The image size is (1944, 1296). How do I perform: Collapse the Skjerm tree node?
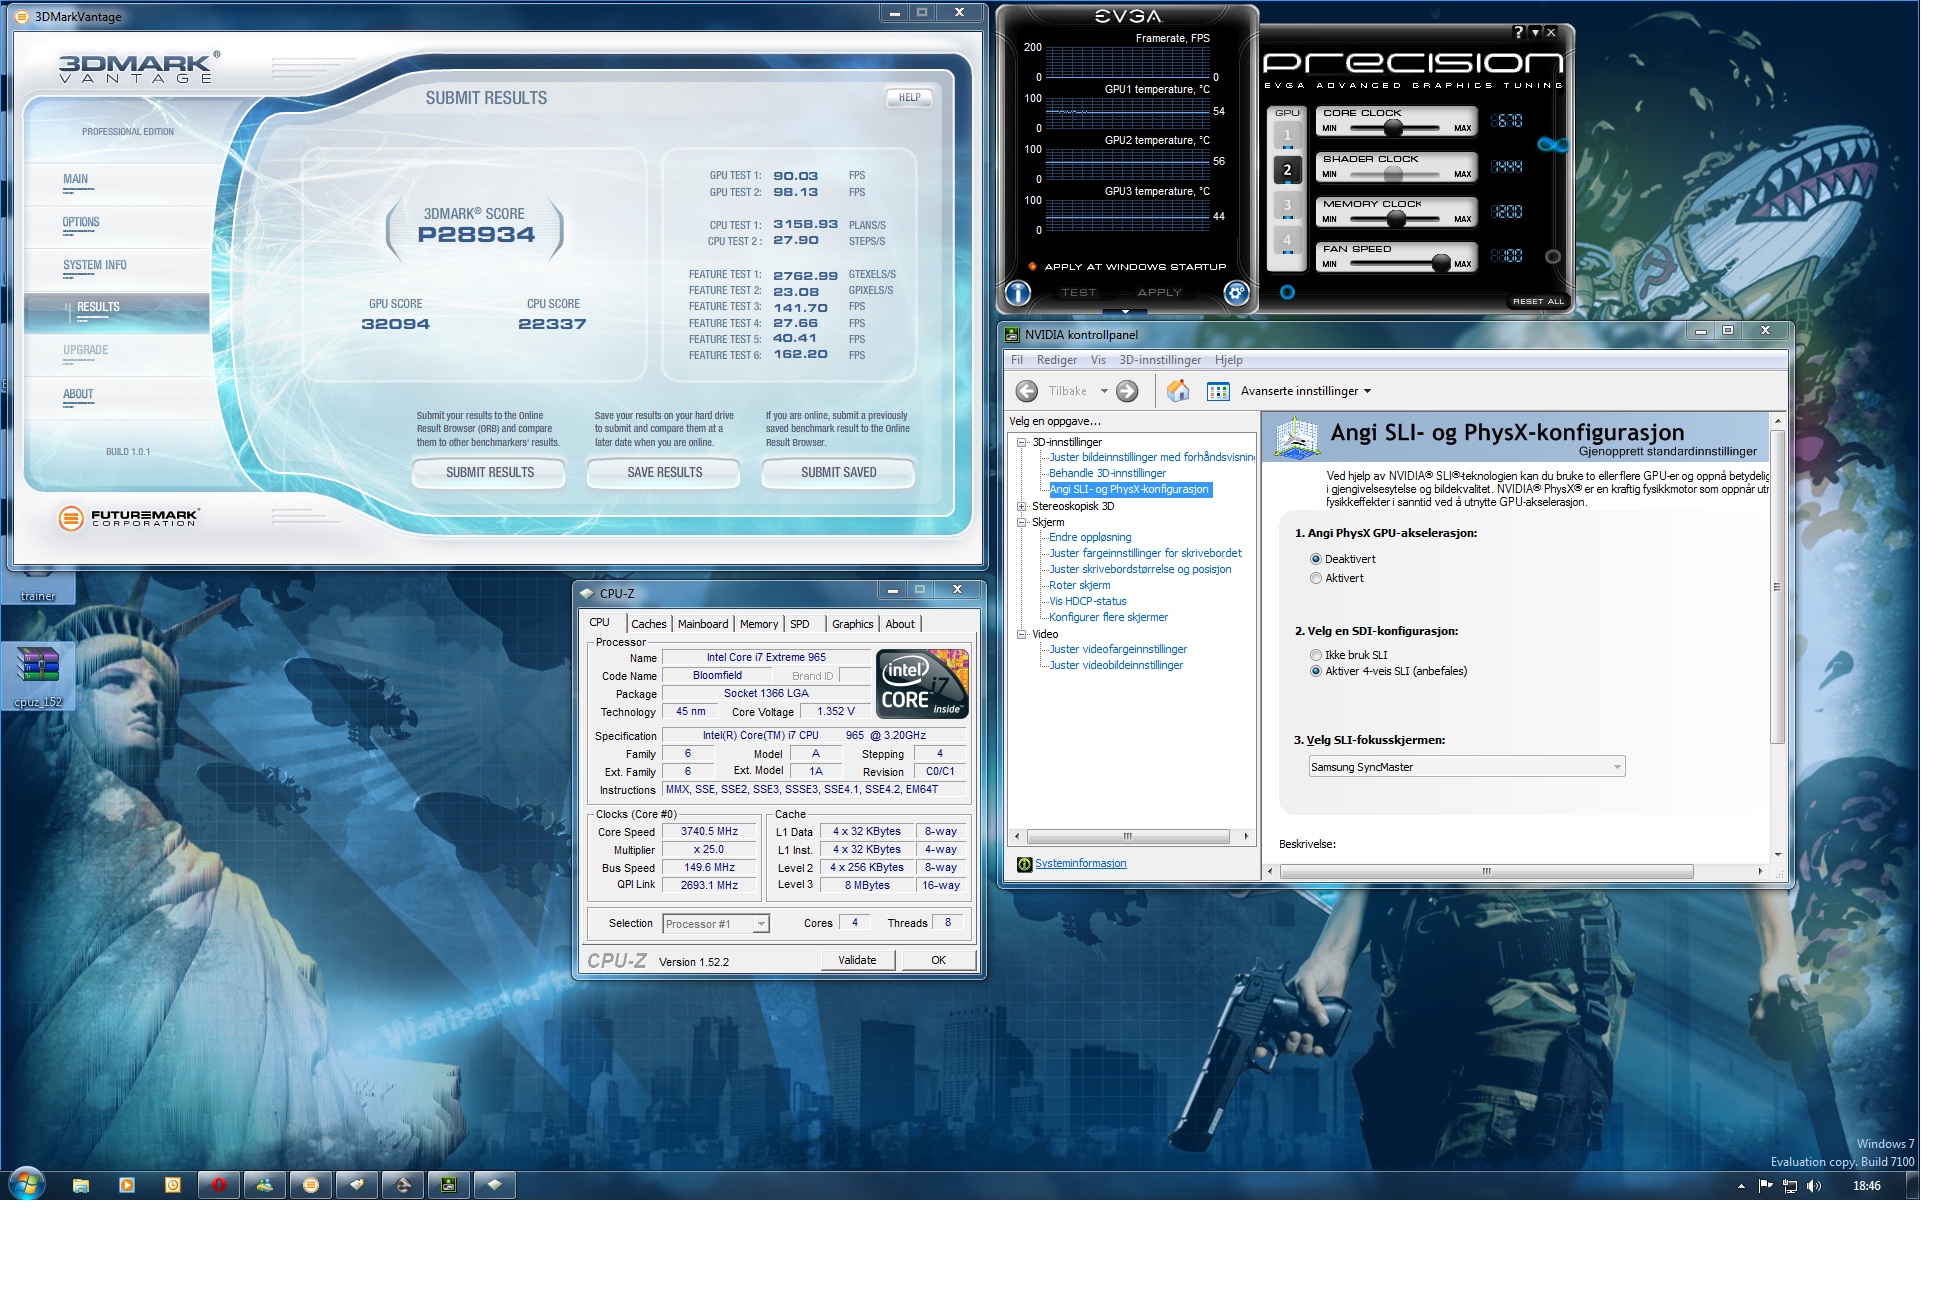point(1022,522)
